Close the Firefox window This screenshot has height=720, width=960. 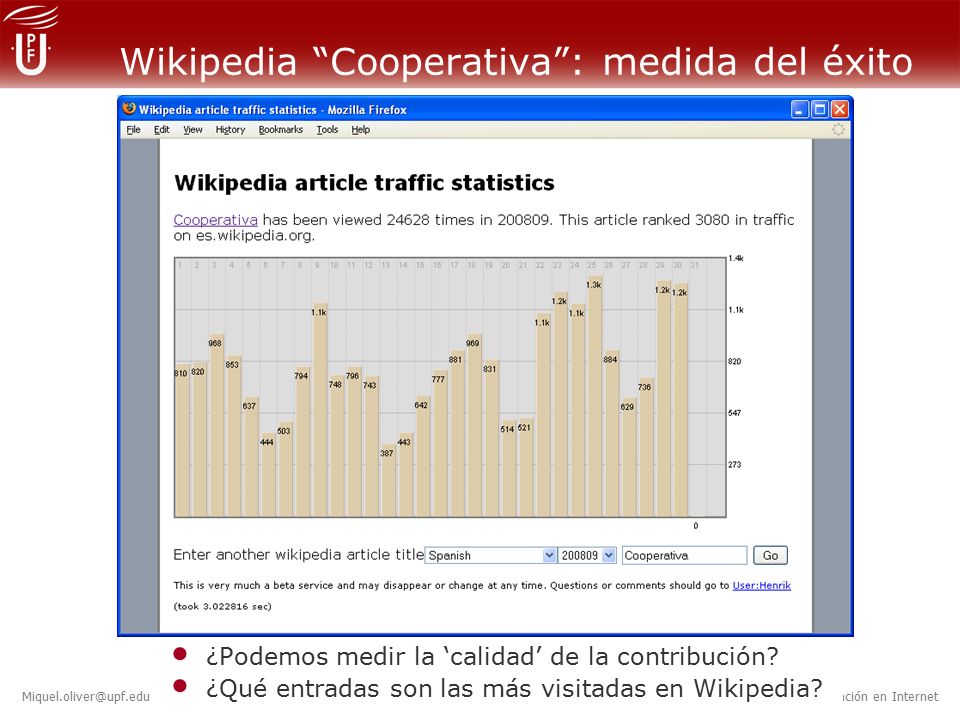point(840,110)
